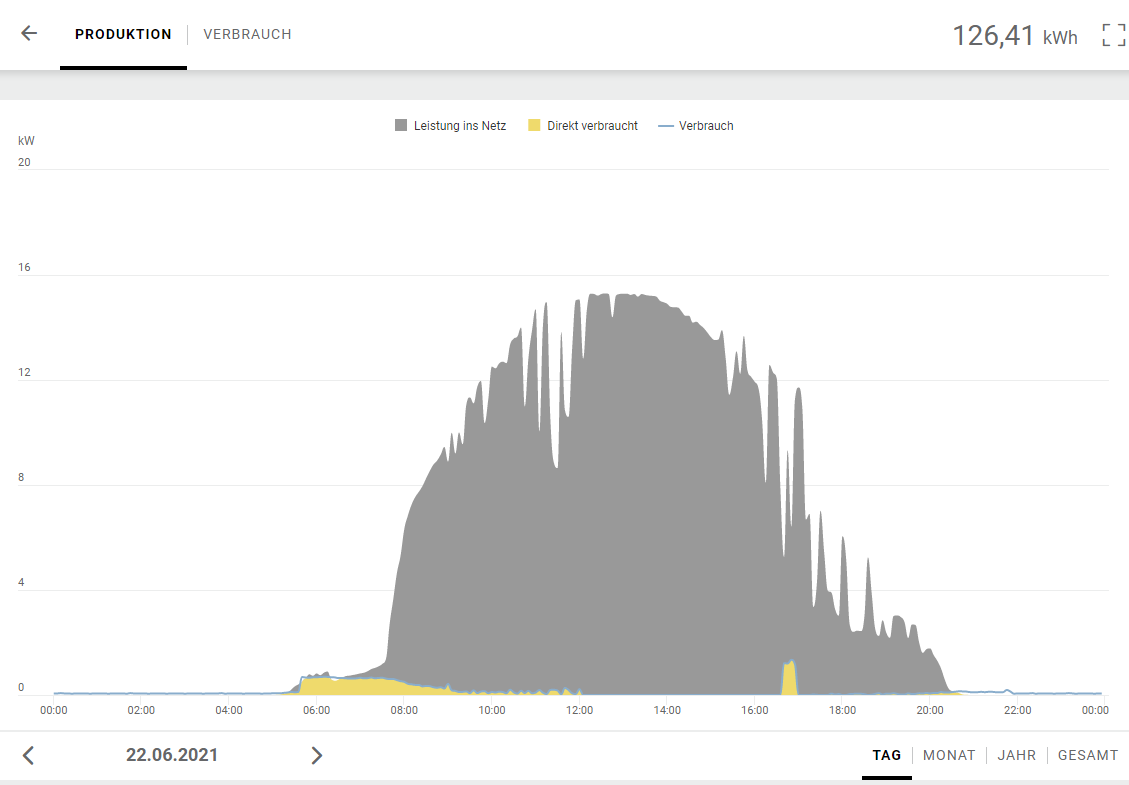Viewport: 1129px width, 785px height.
Task: Click the 4 kW y-axis label
Action: tap(21, 582)
